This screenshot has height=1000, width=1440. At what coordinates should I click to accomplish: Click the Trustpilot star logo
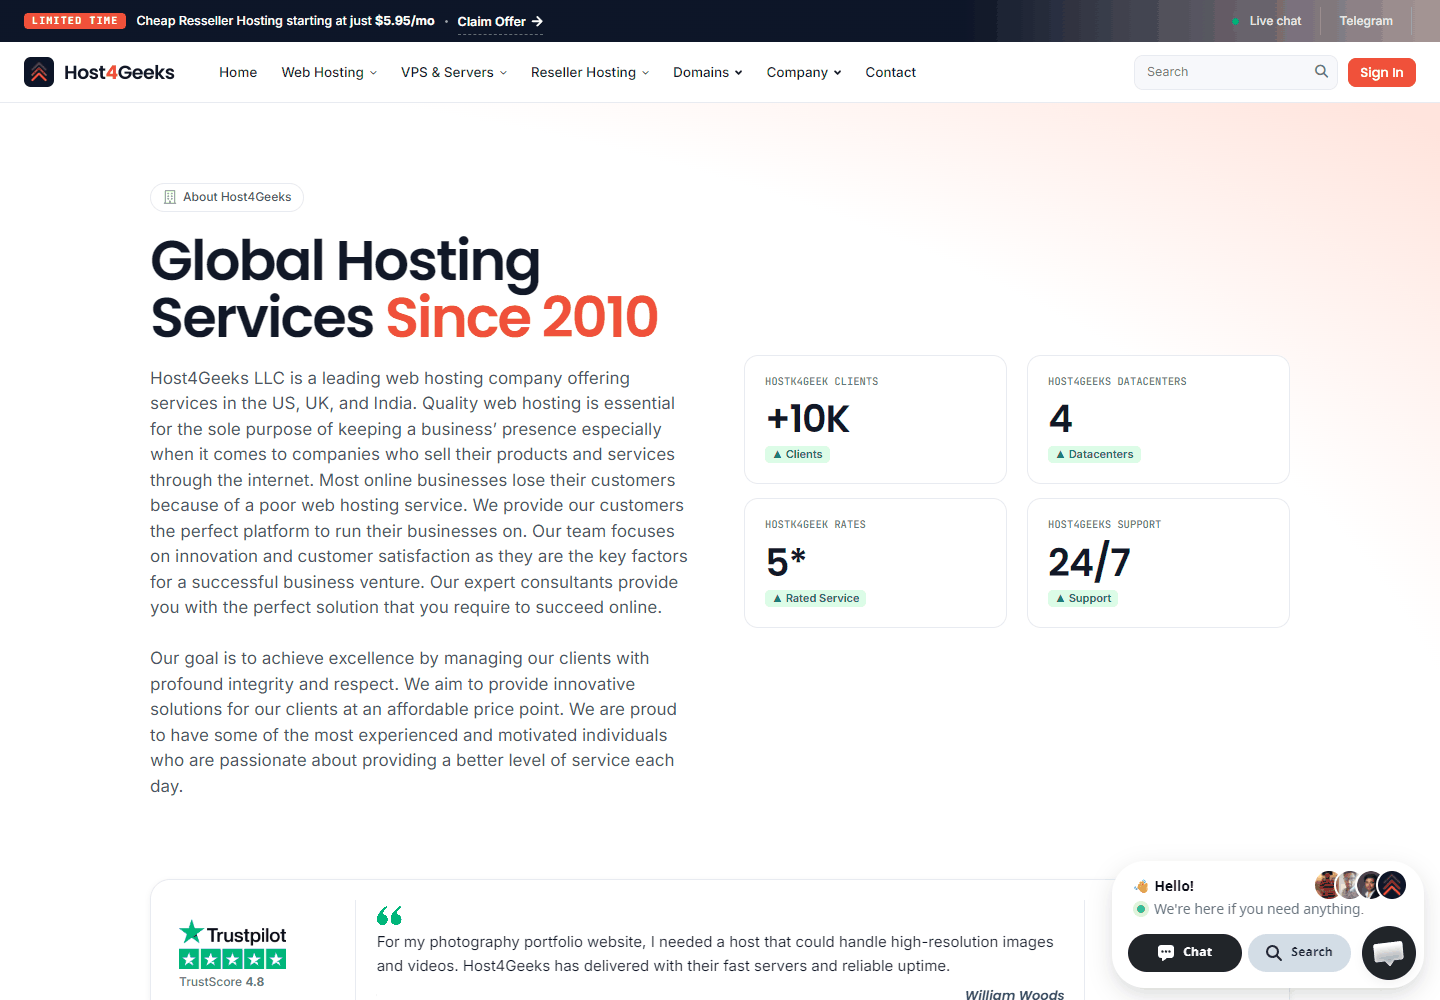191,932
